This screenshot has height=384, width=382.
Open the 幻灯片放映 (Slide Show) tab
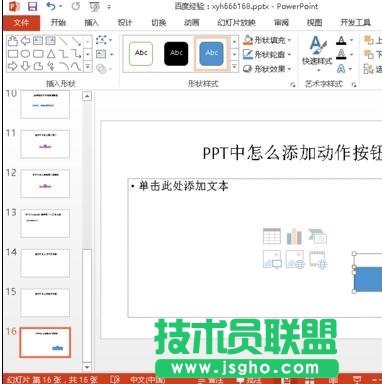coord(236,23)
